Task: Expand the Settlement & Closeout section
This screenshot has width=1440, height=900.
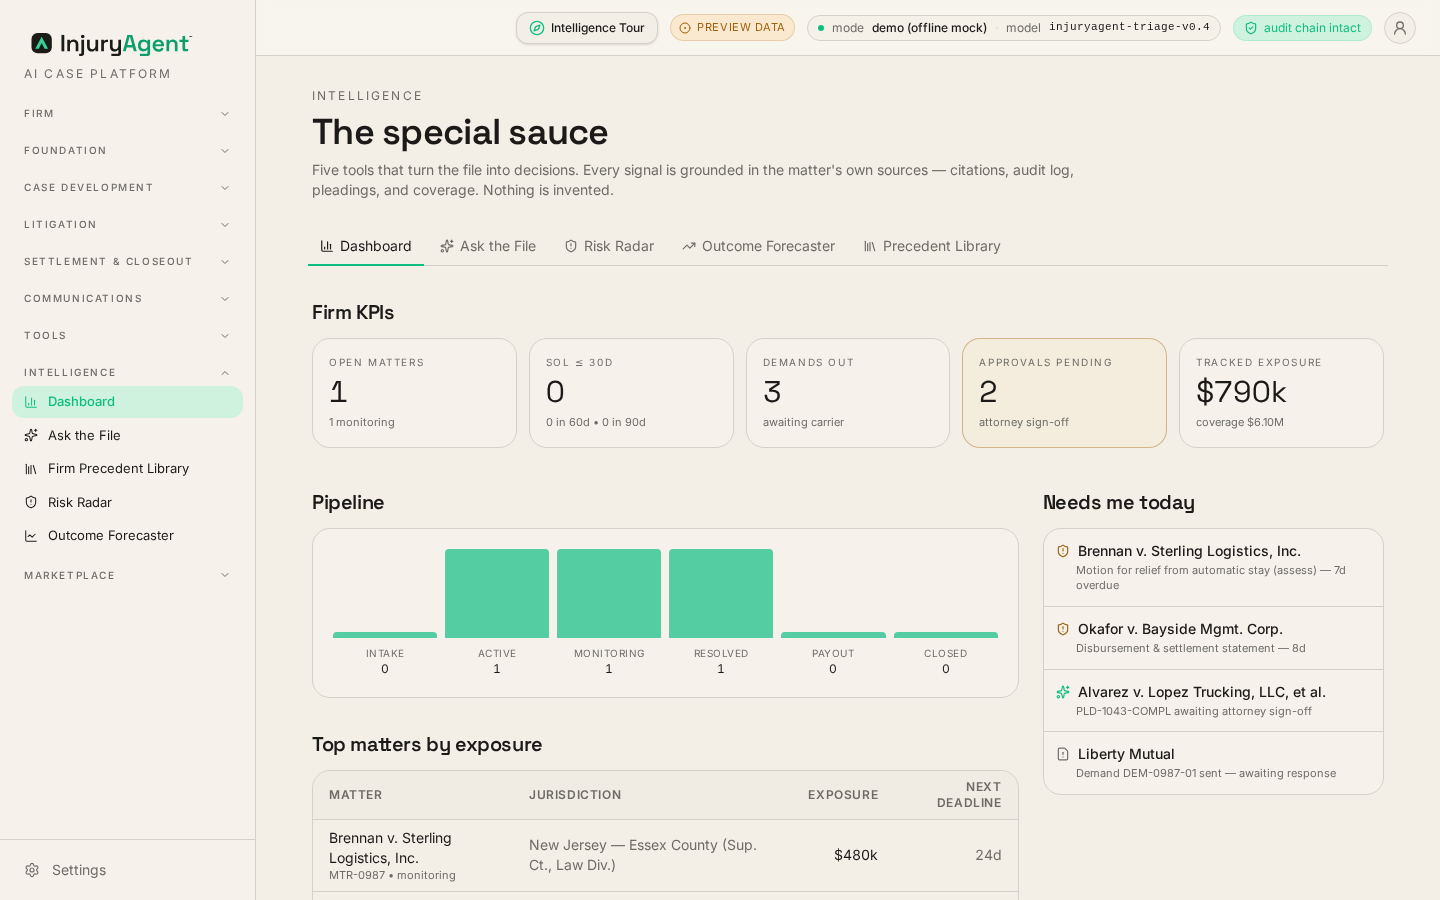Action: click(127, 262)
